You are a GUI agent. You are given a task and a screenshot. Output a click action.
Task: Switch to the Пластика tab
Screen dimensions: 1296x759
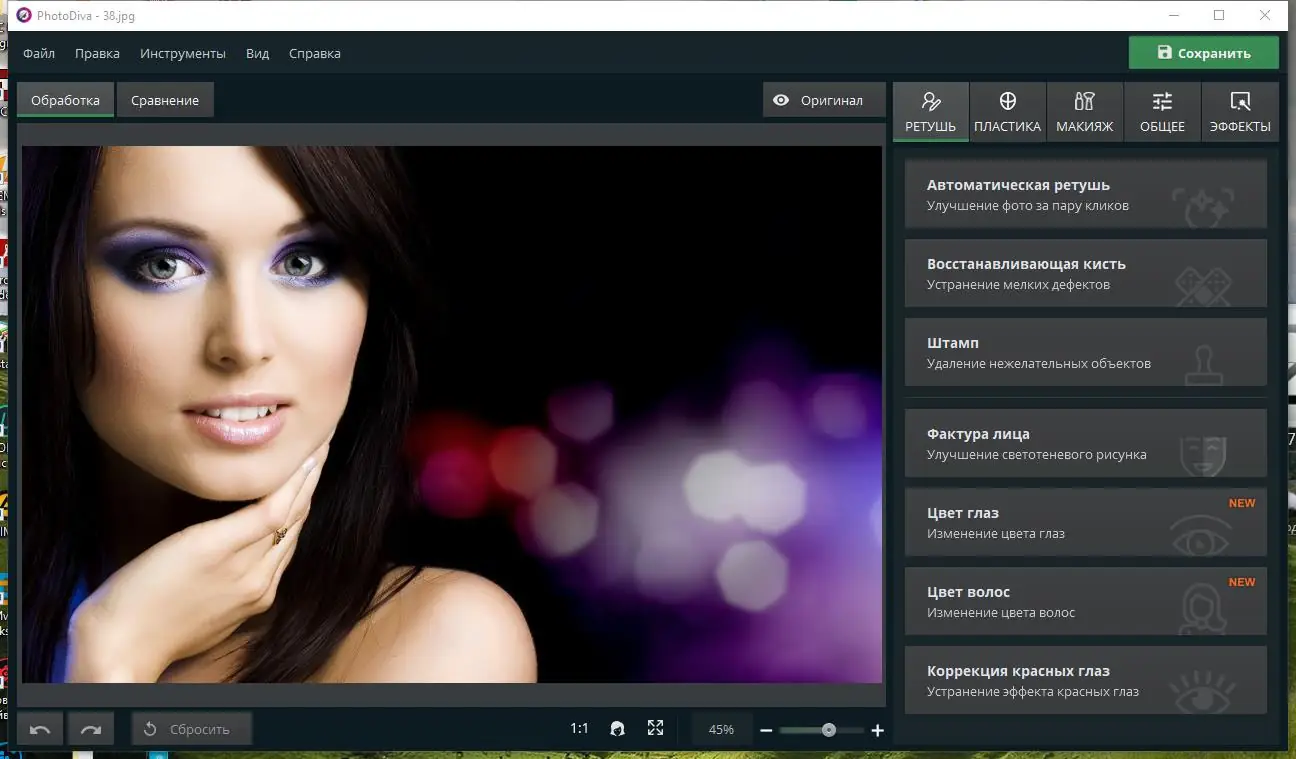click(x=1008, y=111)
